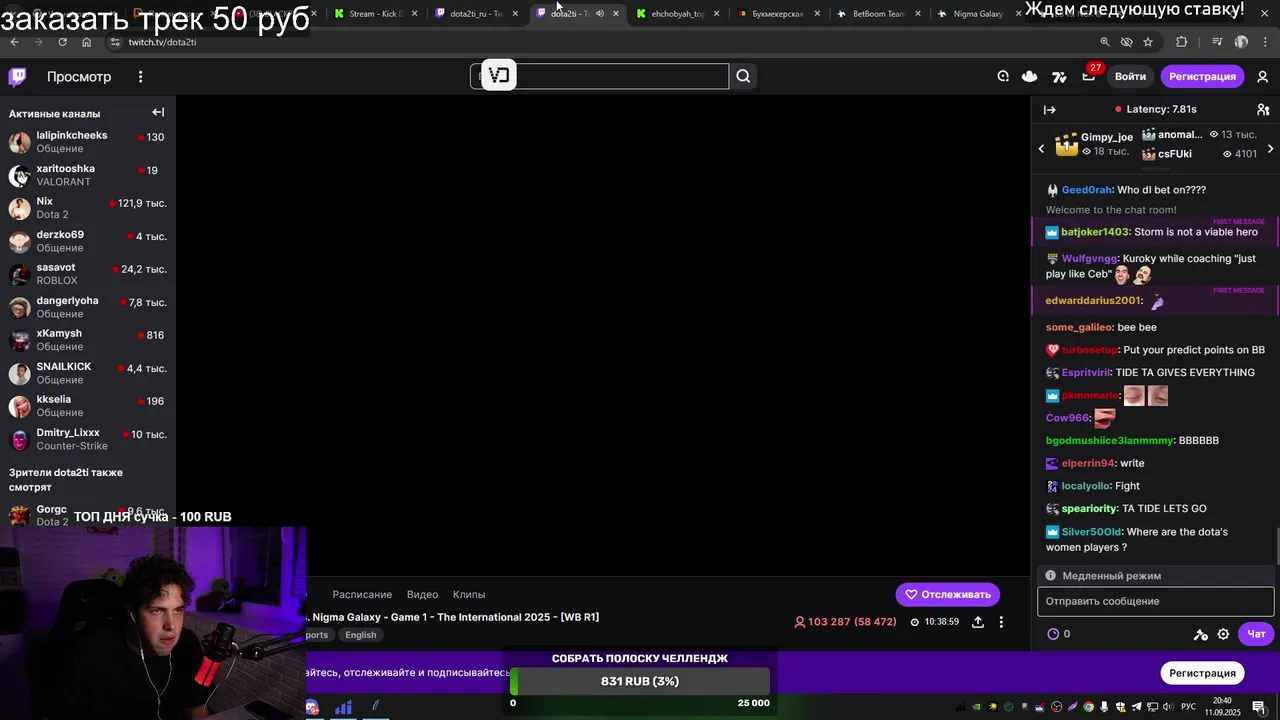Open chat moderation tools sword icon
The height and width of the screenshot is (720, 1280).
[1201, 634]
